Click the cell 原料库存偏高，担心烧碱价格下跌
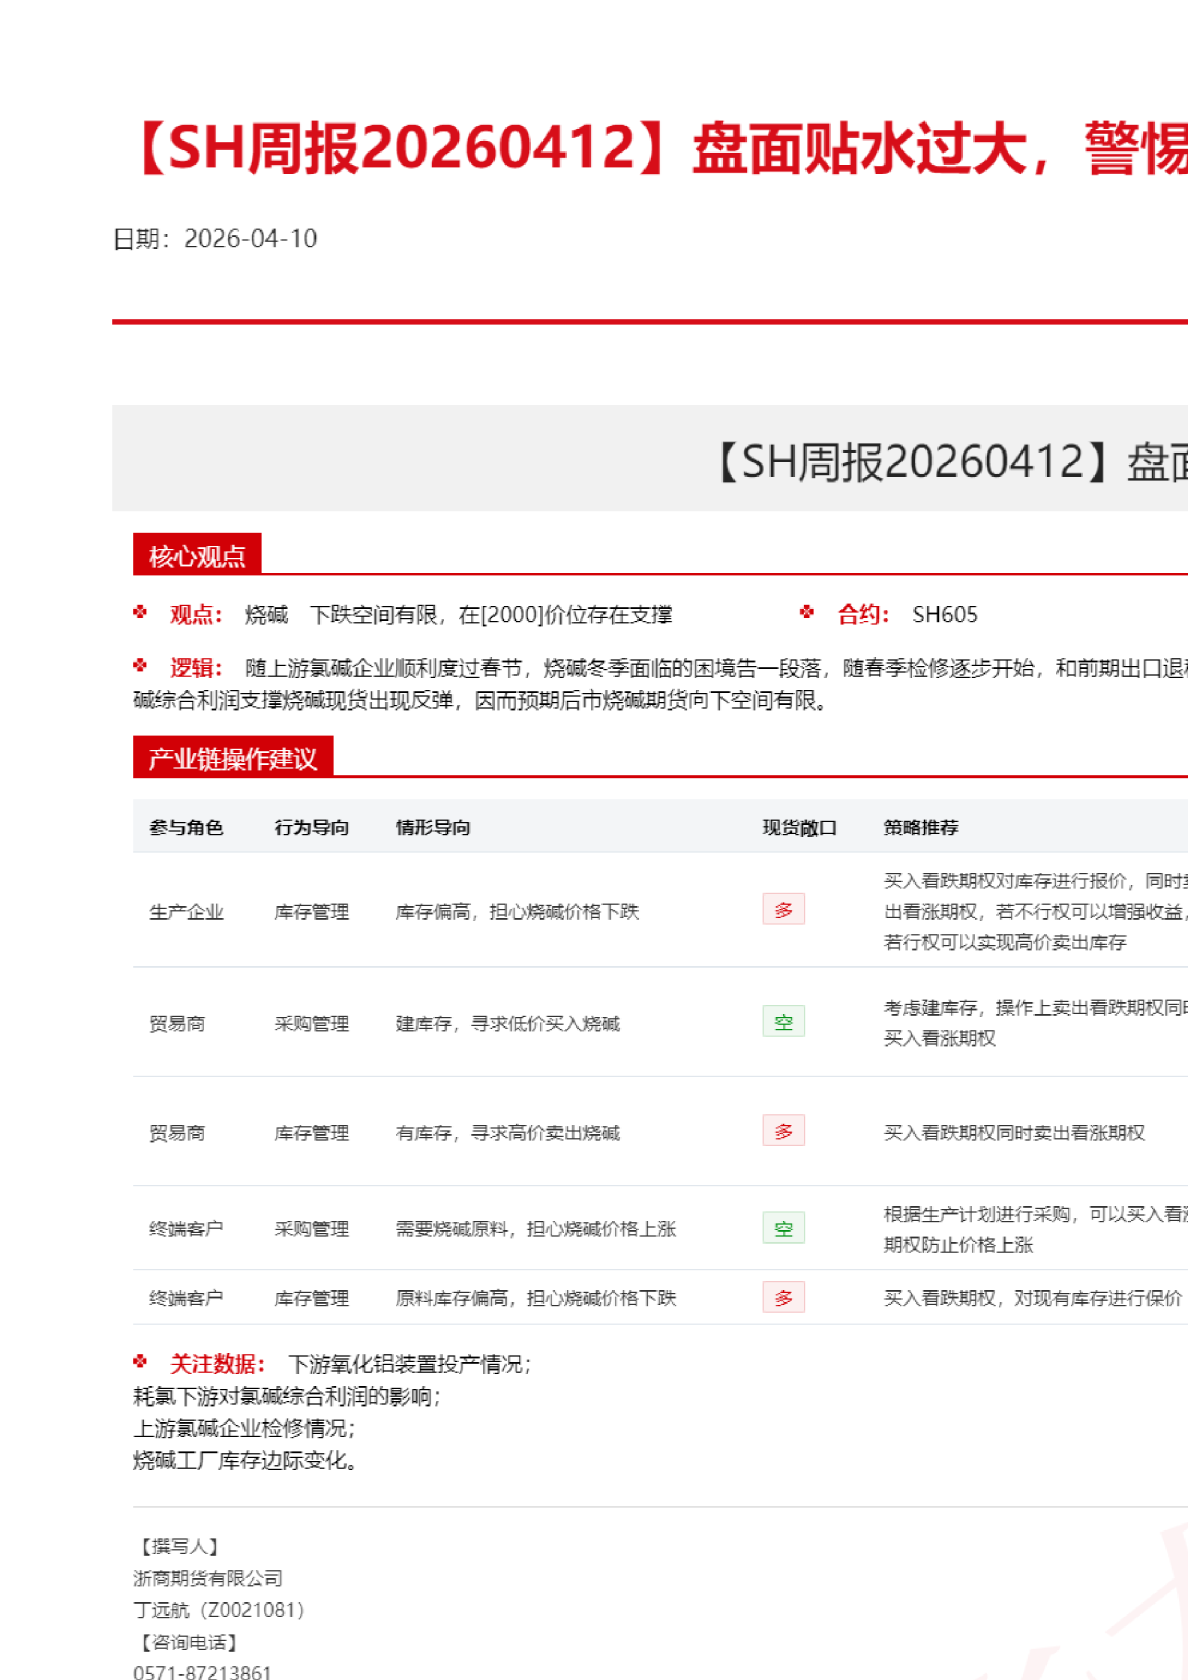This screenshot has height=1680, width=1188. (536, 1297)
